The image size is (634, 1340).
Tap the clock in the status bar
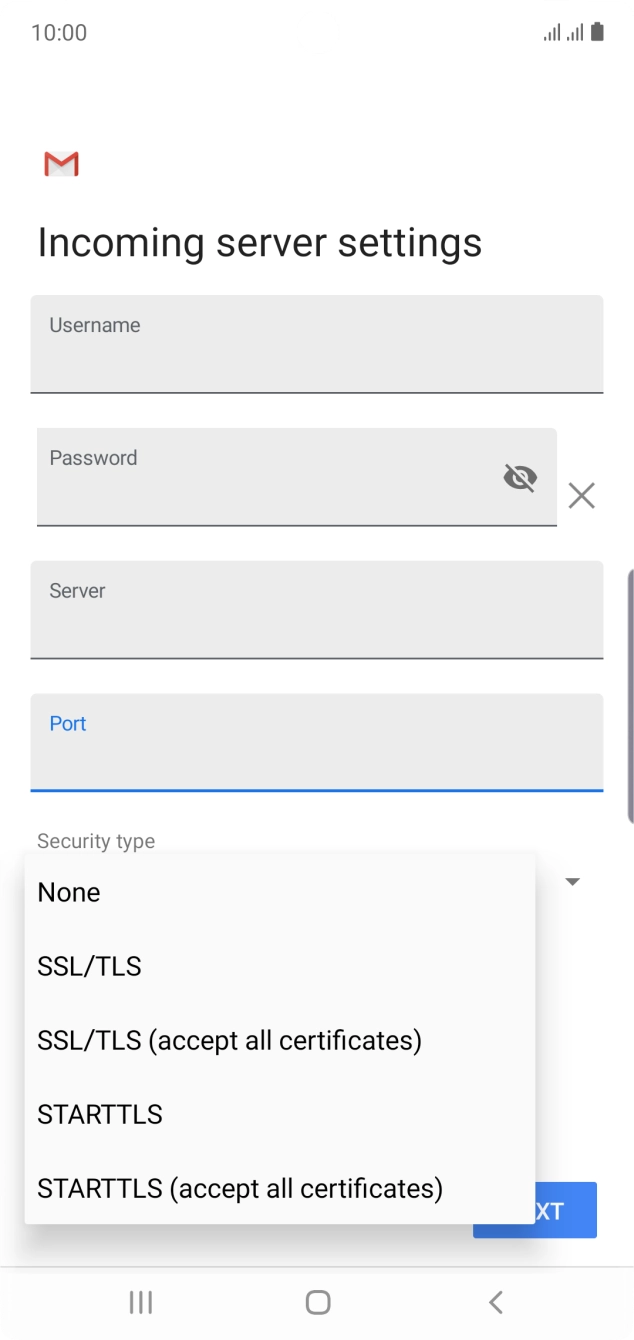tap(61, 32)
